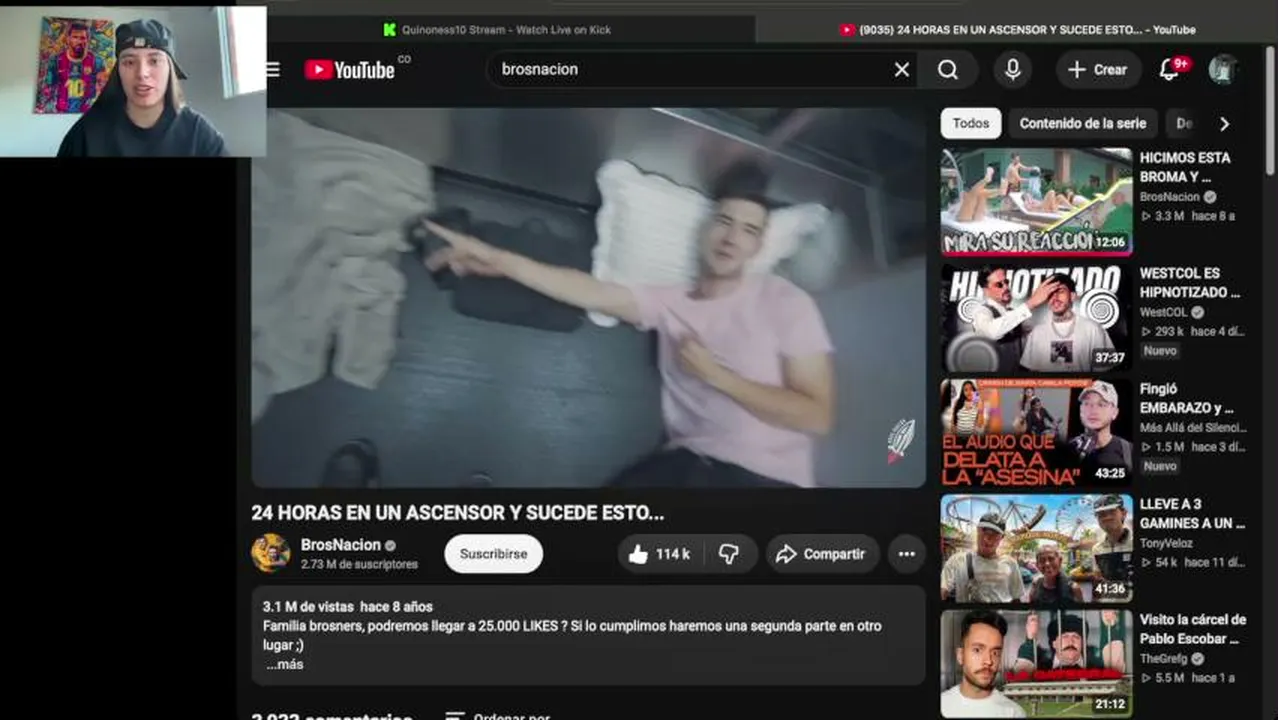Viewport: 1278px width, 720px height.
Task: Click the magnifier search button
Action: (948, 69)
